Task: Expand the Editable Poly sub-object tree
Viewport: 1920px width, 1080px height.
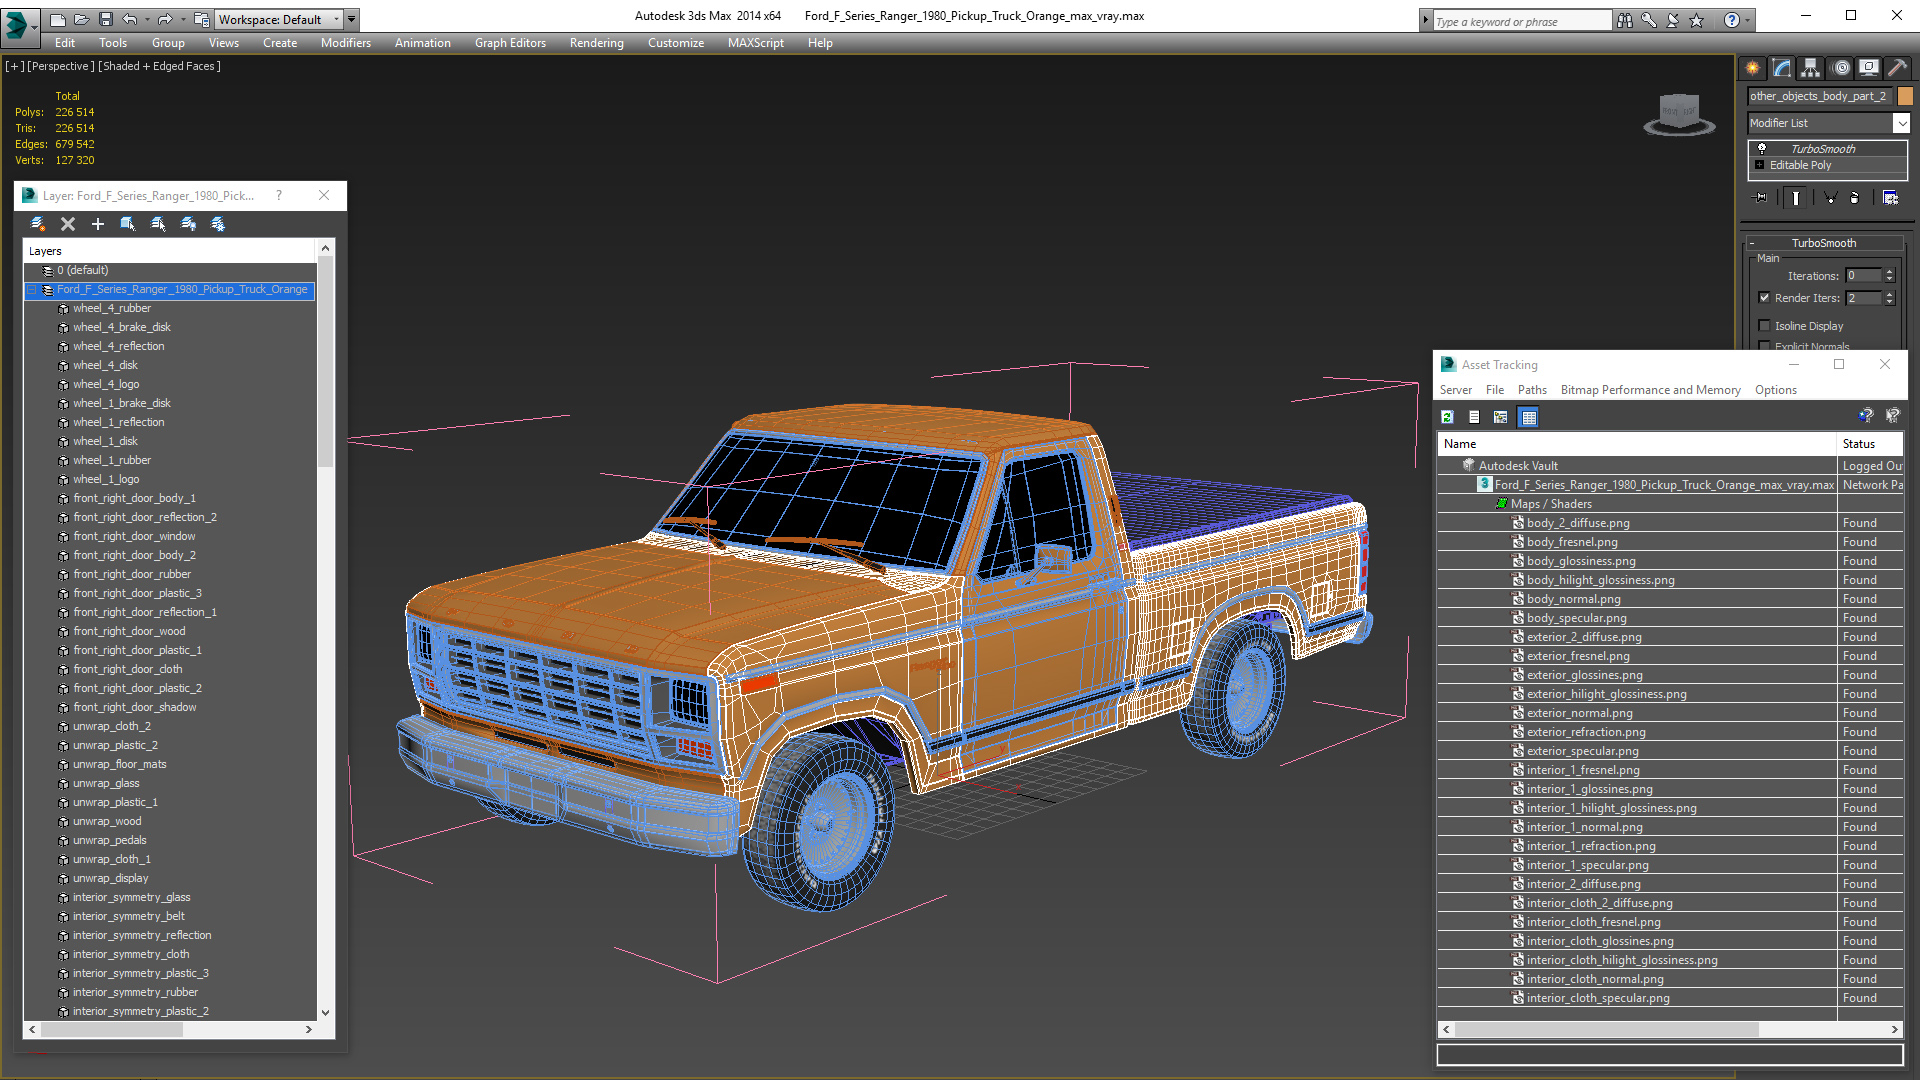Action: tap(1760, 165)
